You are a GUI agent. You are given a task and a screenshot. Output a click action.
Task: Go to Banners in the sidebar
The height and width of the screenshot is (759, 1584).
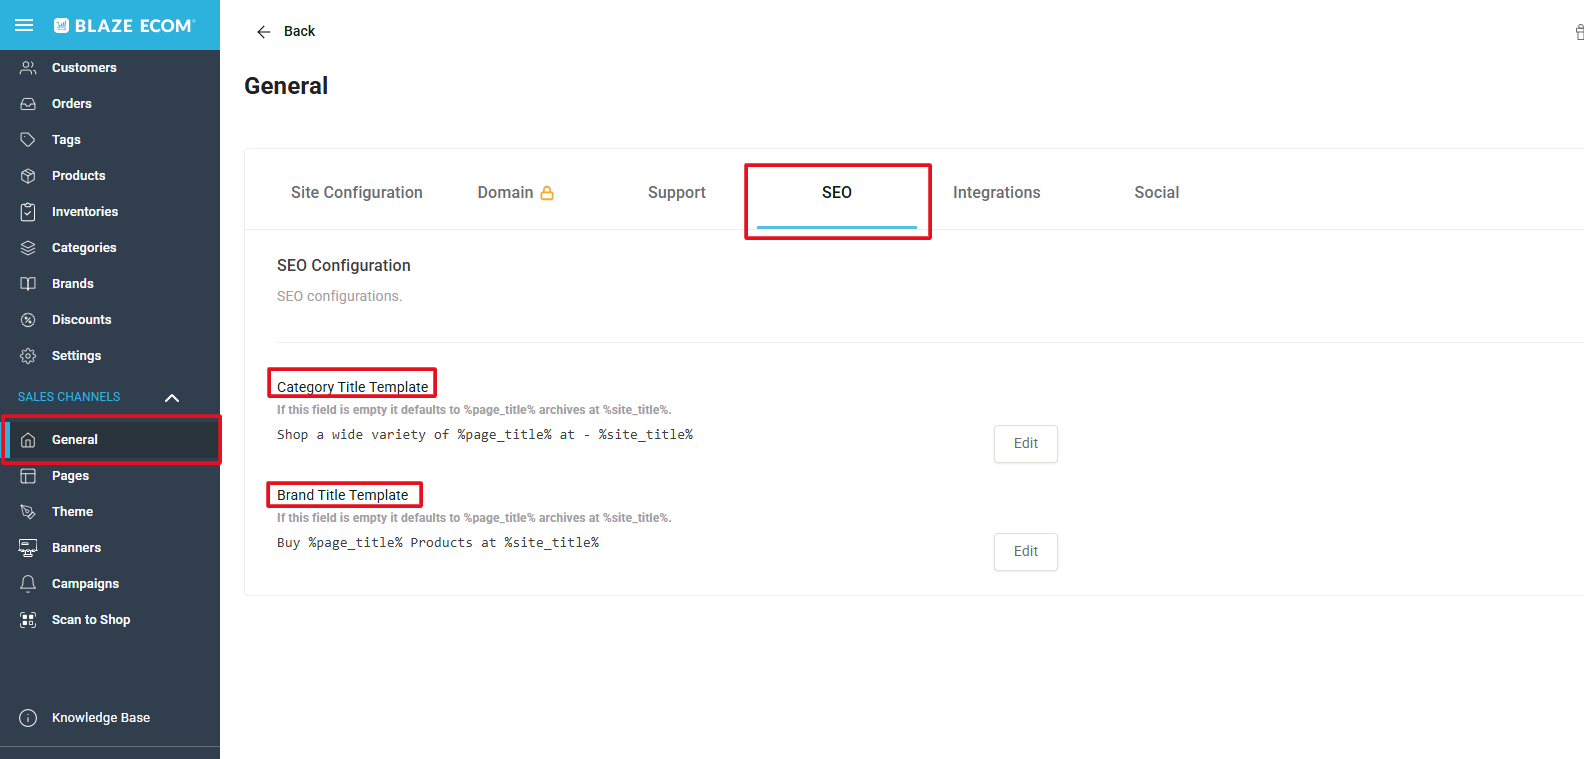[110, 548]
